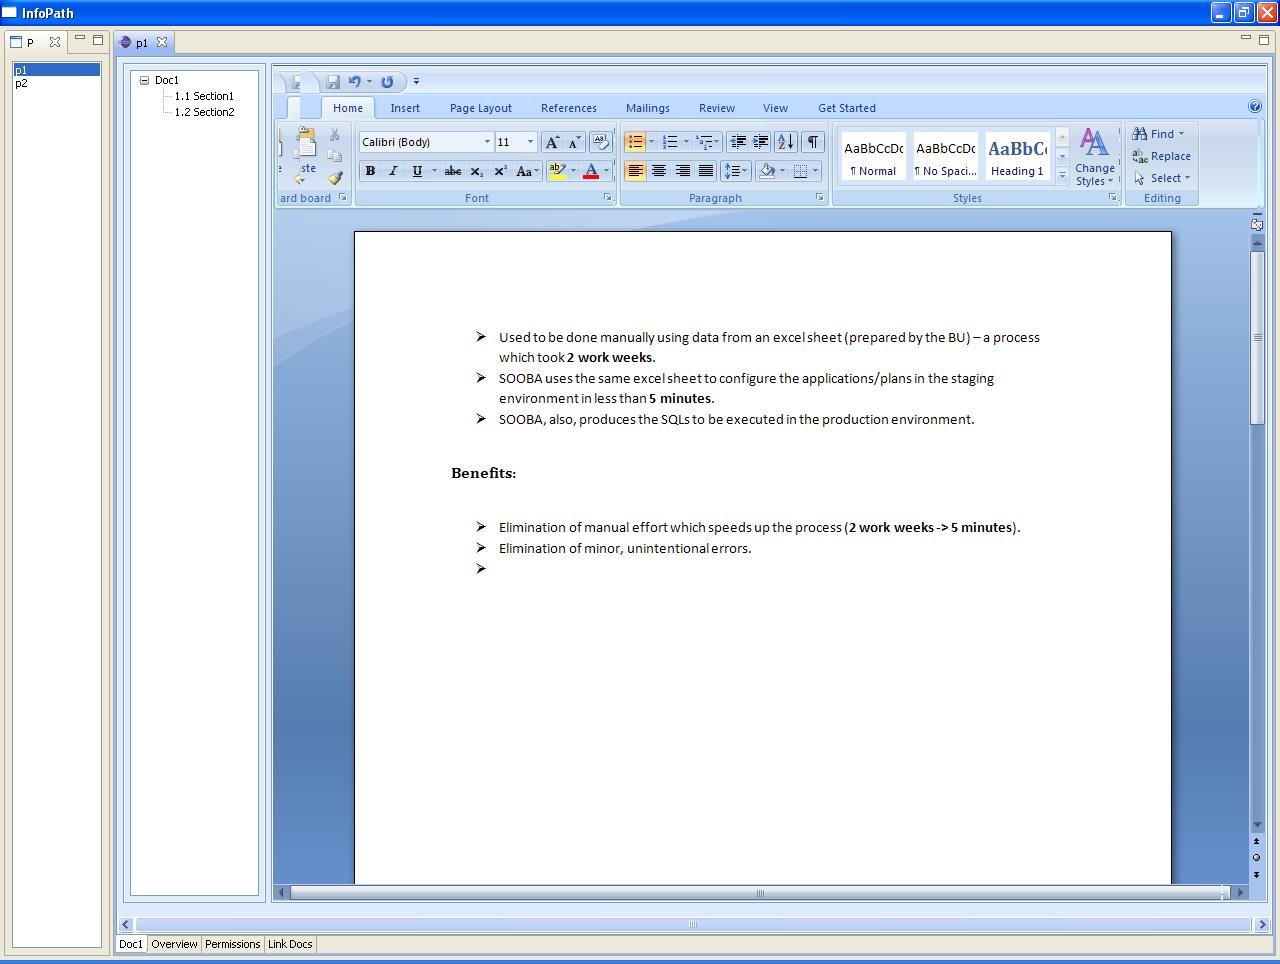Viewport: 1280px width, 964px height.
Task: Switch to the Page Layout ribbon tab
Action: point(481,108)
